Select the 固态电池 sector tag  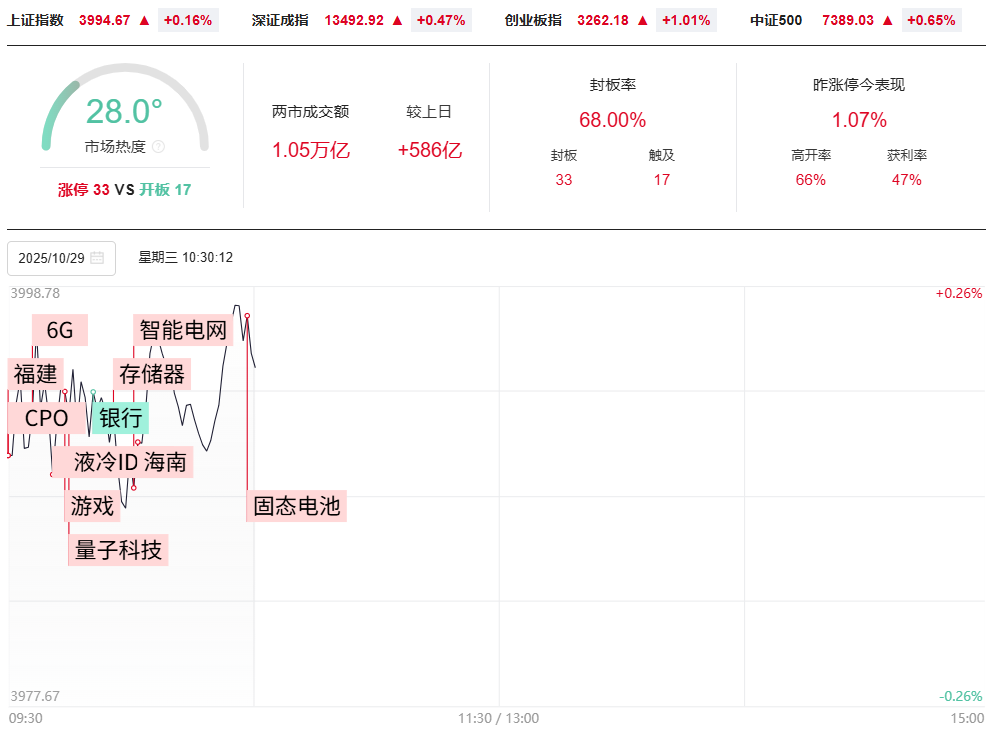297,506
